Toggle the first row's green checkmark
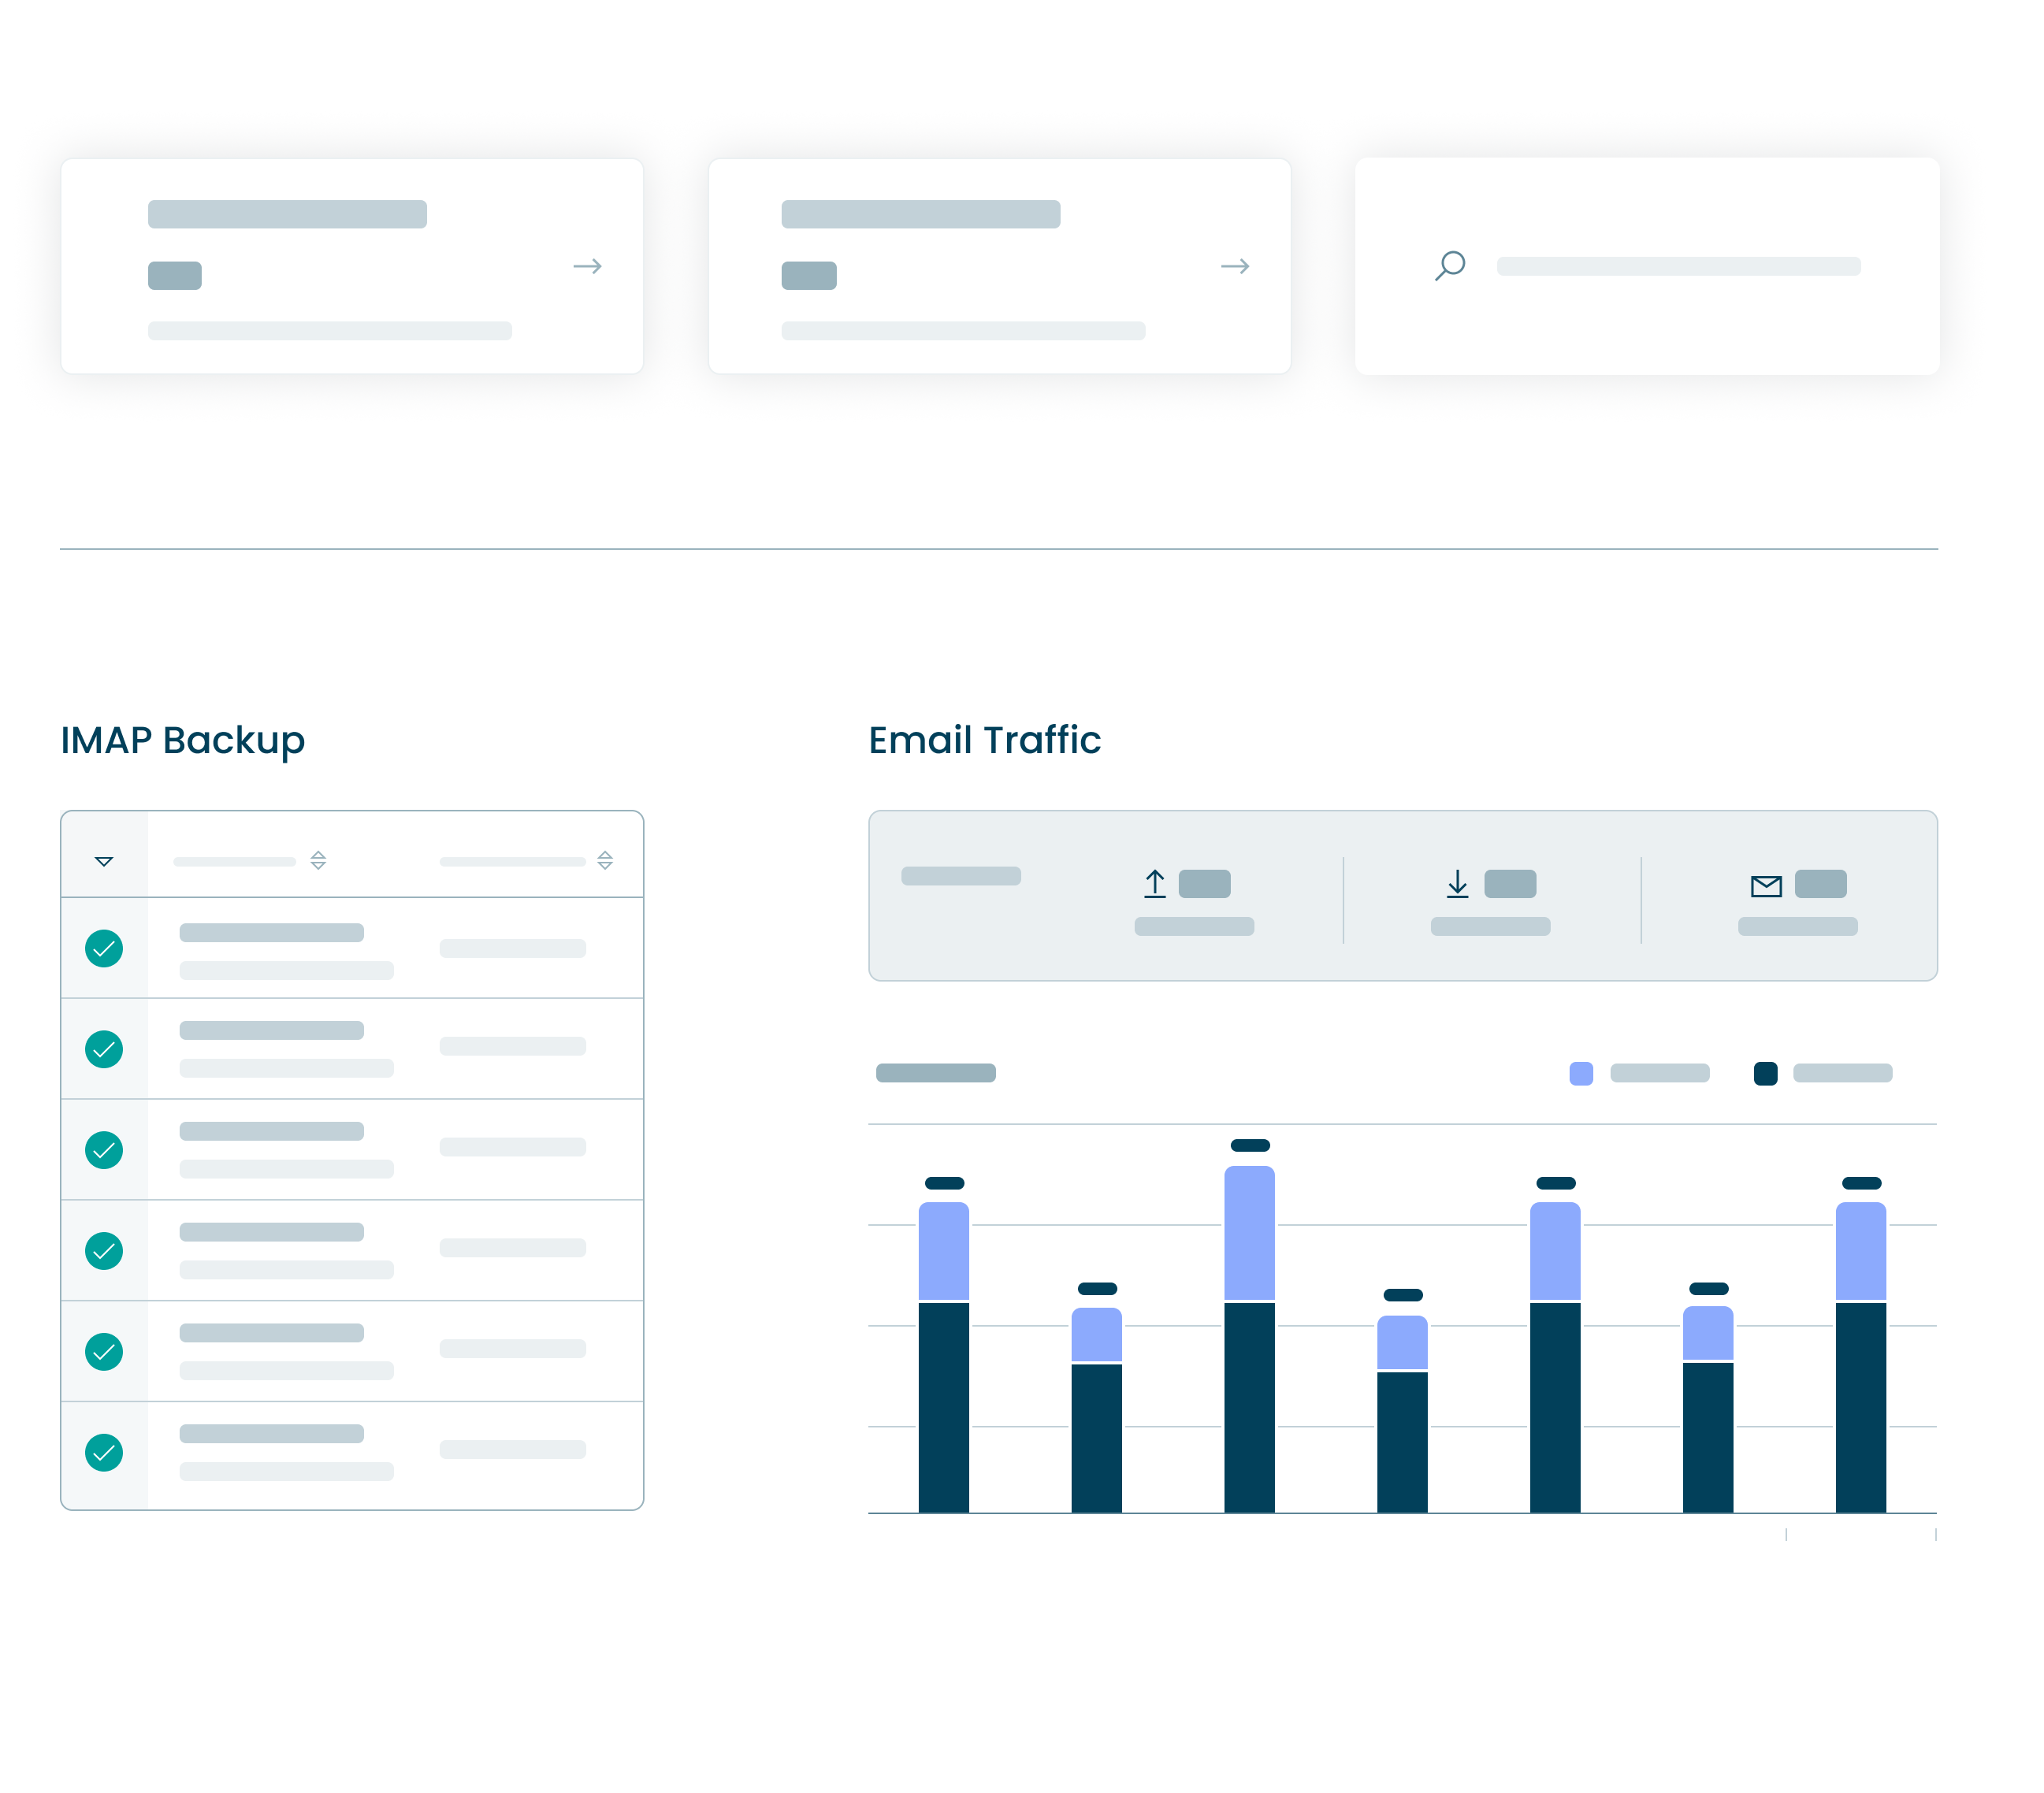Image resolution: width=2044 pixels, height=1793 pixels. coord(104,948)
